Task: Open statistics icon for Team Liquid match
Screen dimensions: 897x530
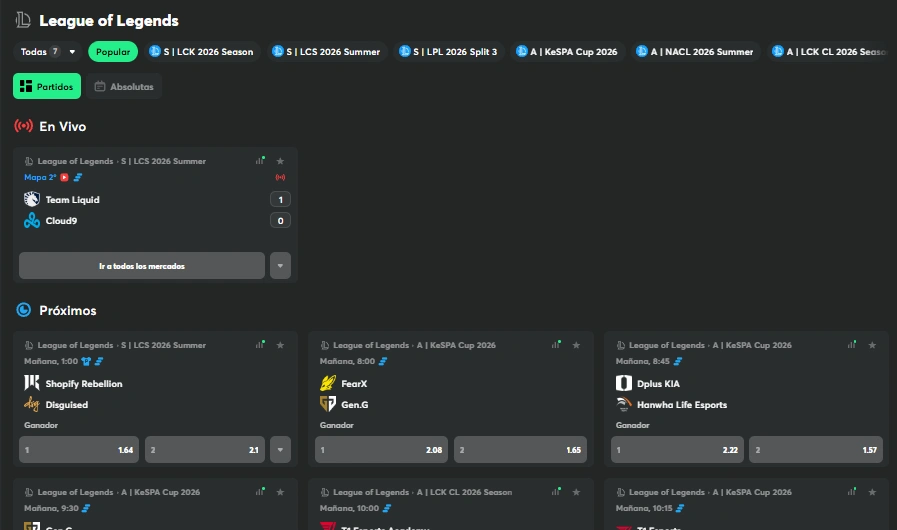Action: [x=260, y=161]
